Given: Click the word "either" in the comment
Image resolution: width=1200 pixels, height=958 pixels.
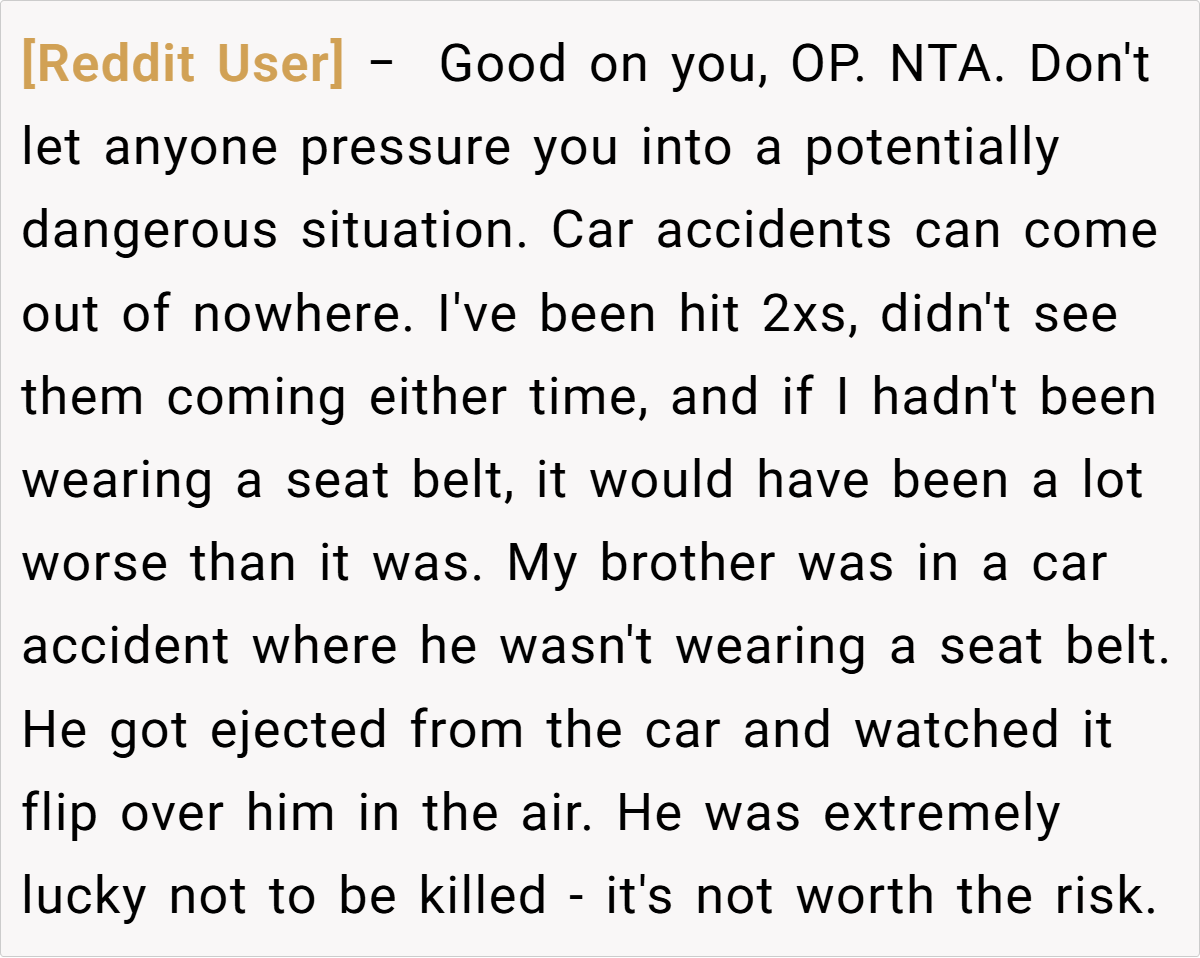Looking at the screenshot, I should [x=436, y=398].
